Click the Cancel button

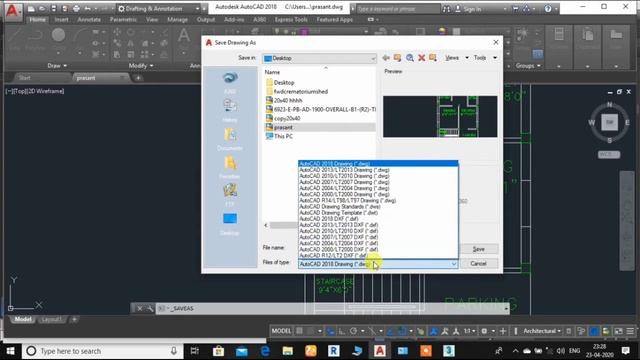coord(478,264)
